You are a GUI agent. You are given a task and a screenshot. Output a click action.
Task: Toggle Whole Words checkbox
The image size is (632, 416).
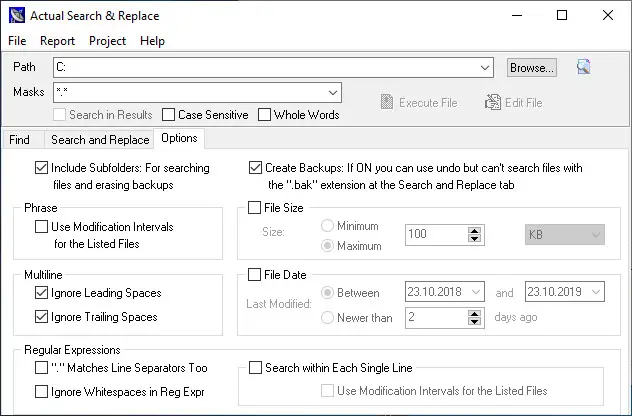[x=265, y=115]
